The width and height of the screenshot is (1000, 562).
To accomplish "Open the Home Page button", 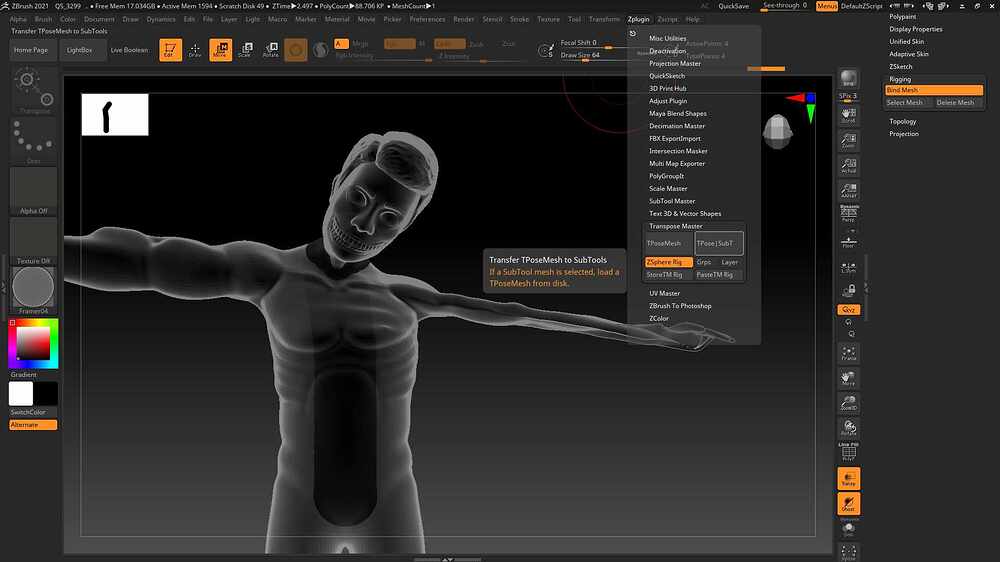I will click(x=31, y=50).
